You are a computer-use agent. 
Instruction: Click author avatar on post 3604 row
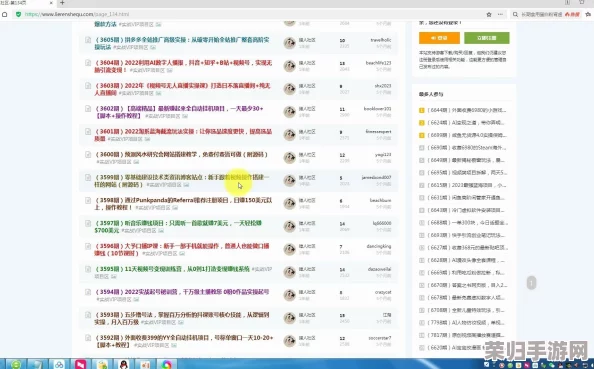click(x=290, y=66)
